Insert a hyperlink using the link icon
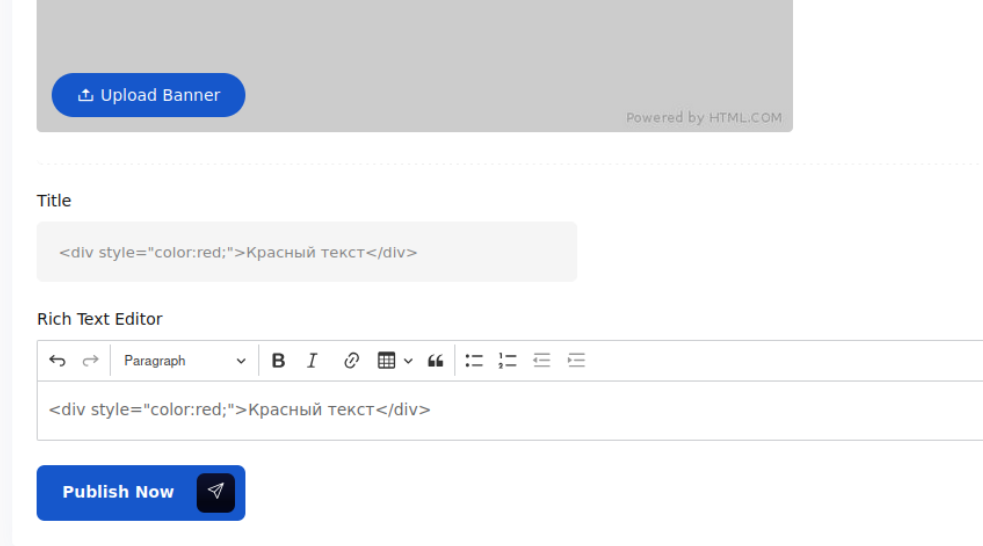983x546 pixels. pyautogui.click(x=351, y=361)
